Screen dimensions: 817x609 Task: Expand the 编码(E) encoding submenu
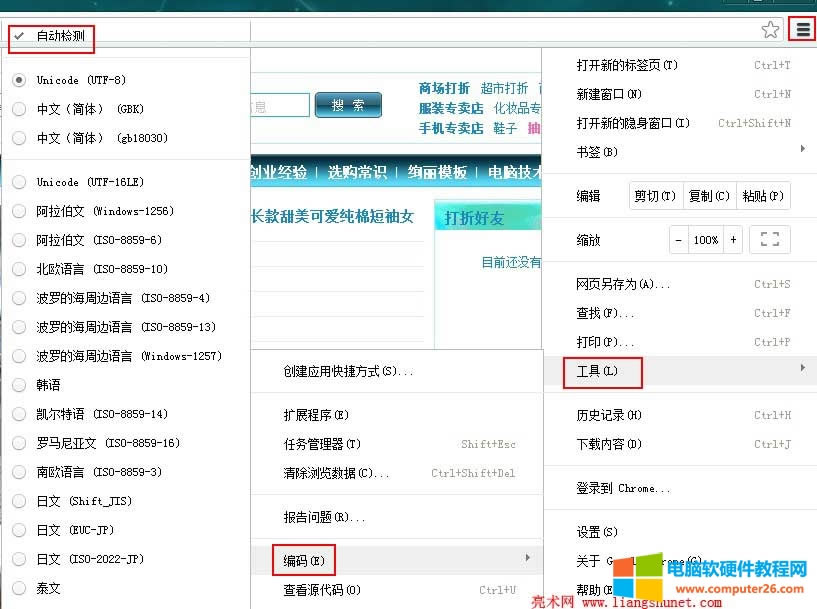coord(304,560)
